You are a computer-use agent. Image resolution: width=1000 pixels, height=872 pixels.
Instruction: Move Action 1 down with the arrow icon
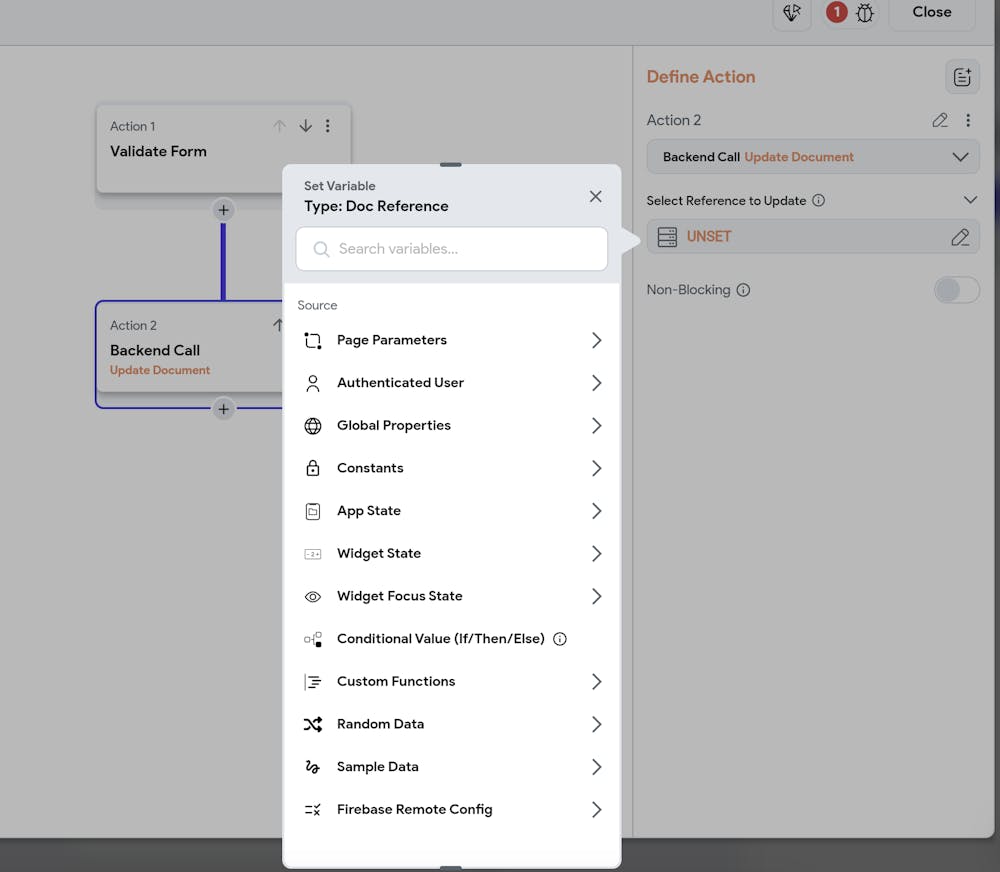click(x=306, y=126)
